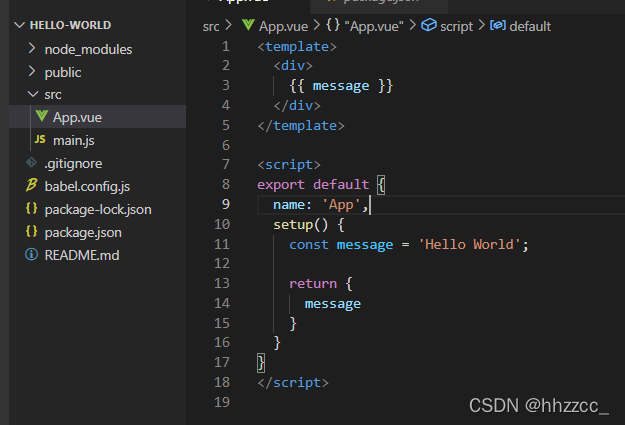Click the Vue logo in the breadcrumb
This screenshot has height=425, width=625.
(x=248, y=25)
